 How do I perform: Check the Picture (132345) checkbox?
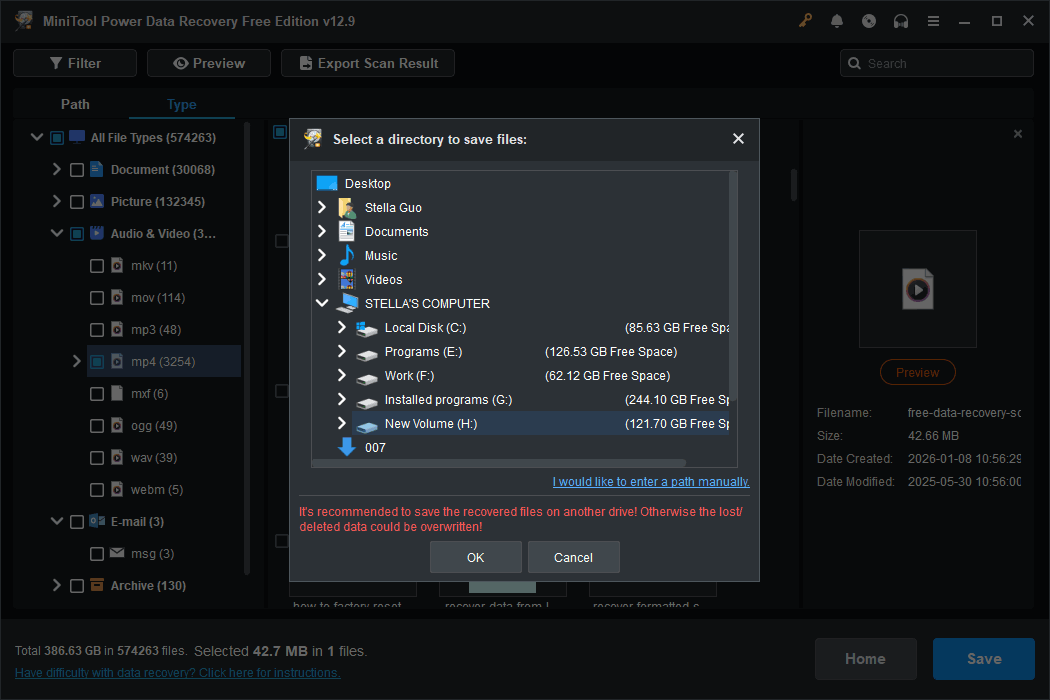77,202
